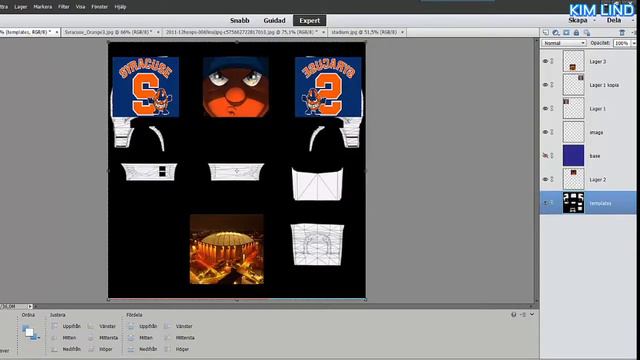Image resolution: width=640 pixels, height=360 pixels.
Task: Show the hidden base layer
Action: pos(545,156)
